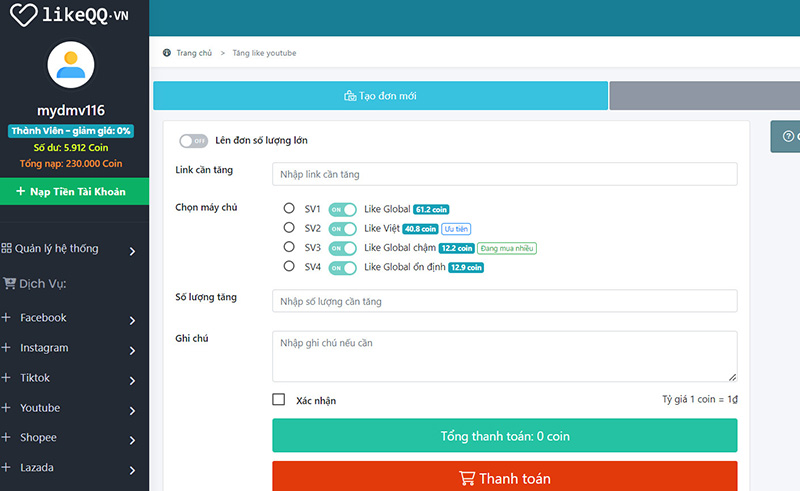This screenshot has height=491, width=800.
Task: Switch to the Tạo đơn mới tab
Action: [380, 96]
